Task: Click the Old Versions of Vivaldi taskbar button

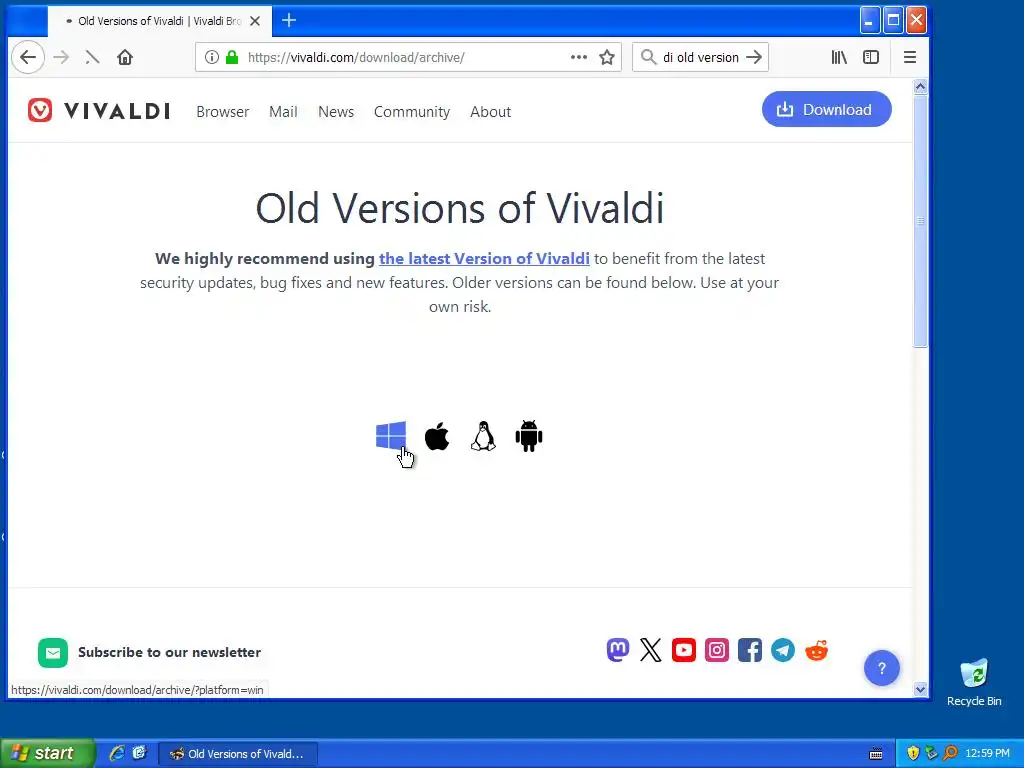Action: click(238, 754)
